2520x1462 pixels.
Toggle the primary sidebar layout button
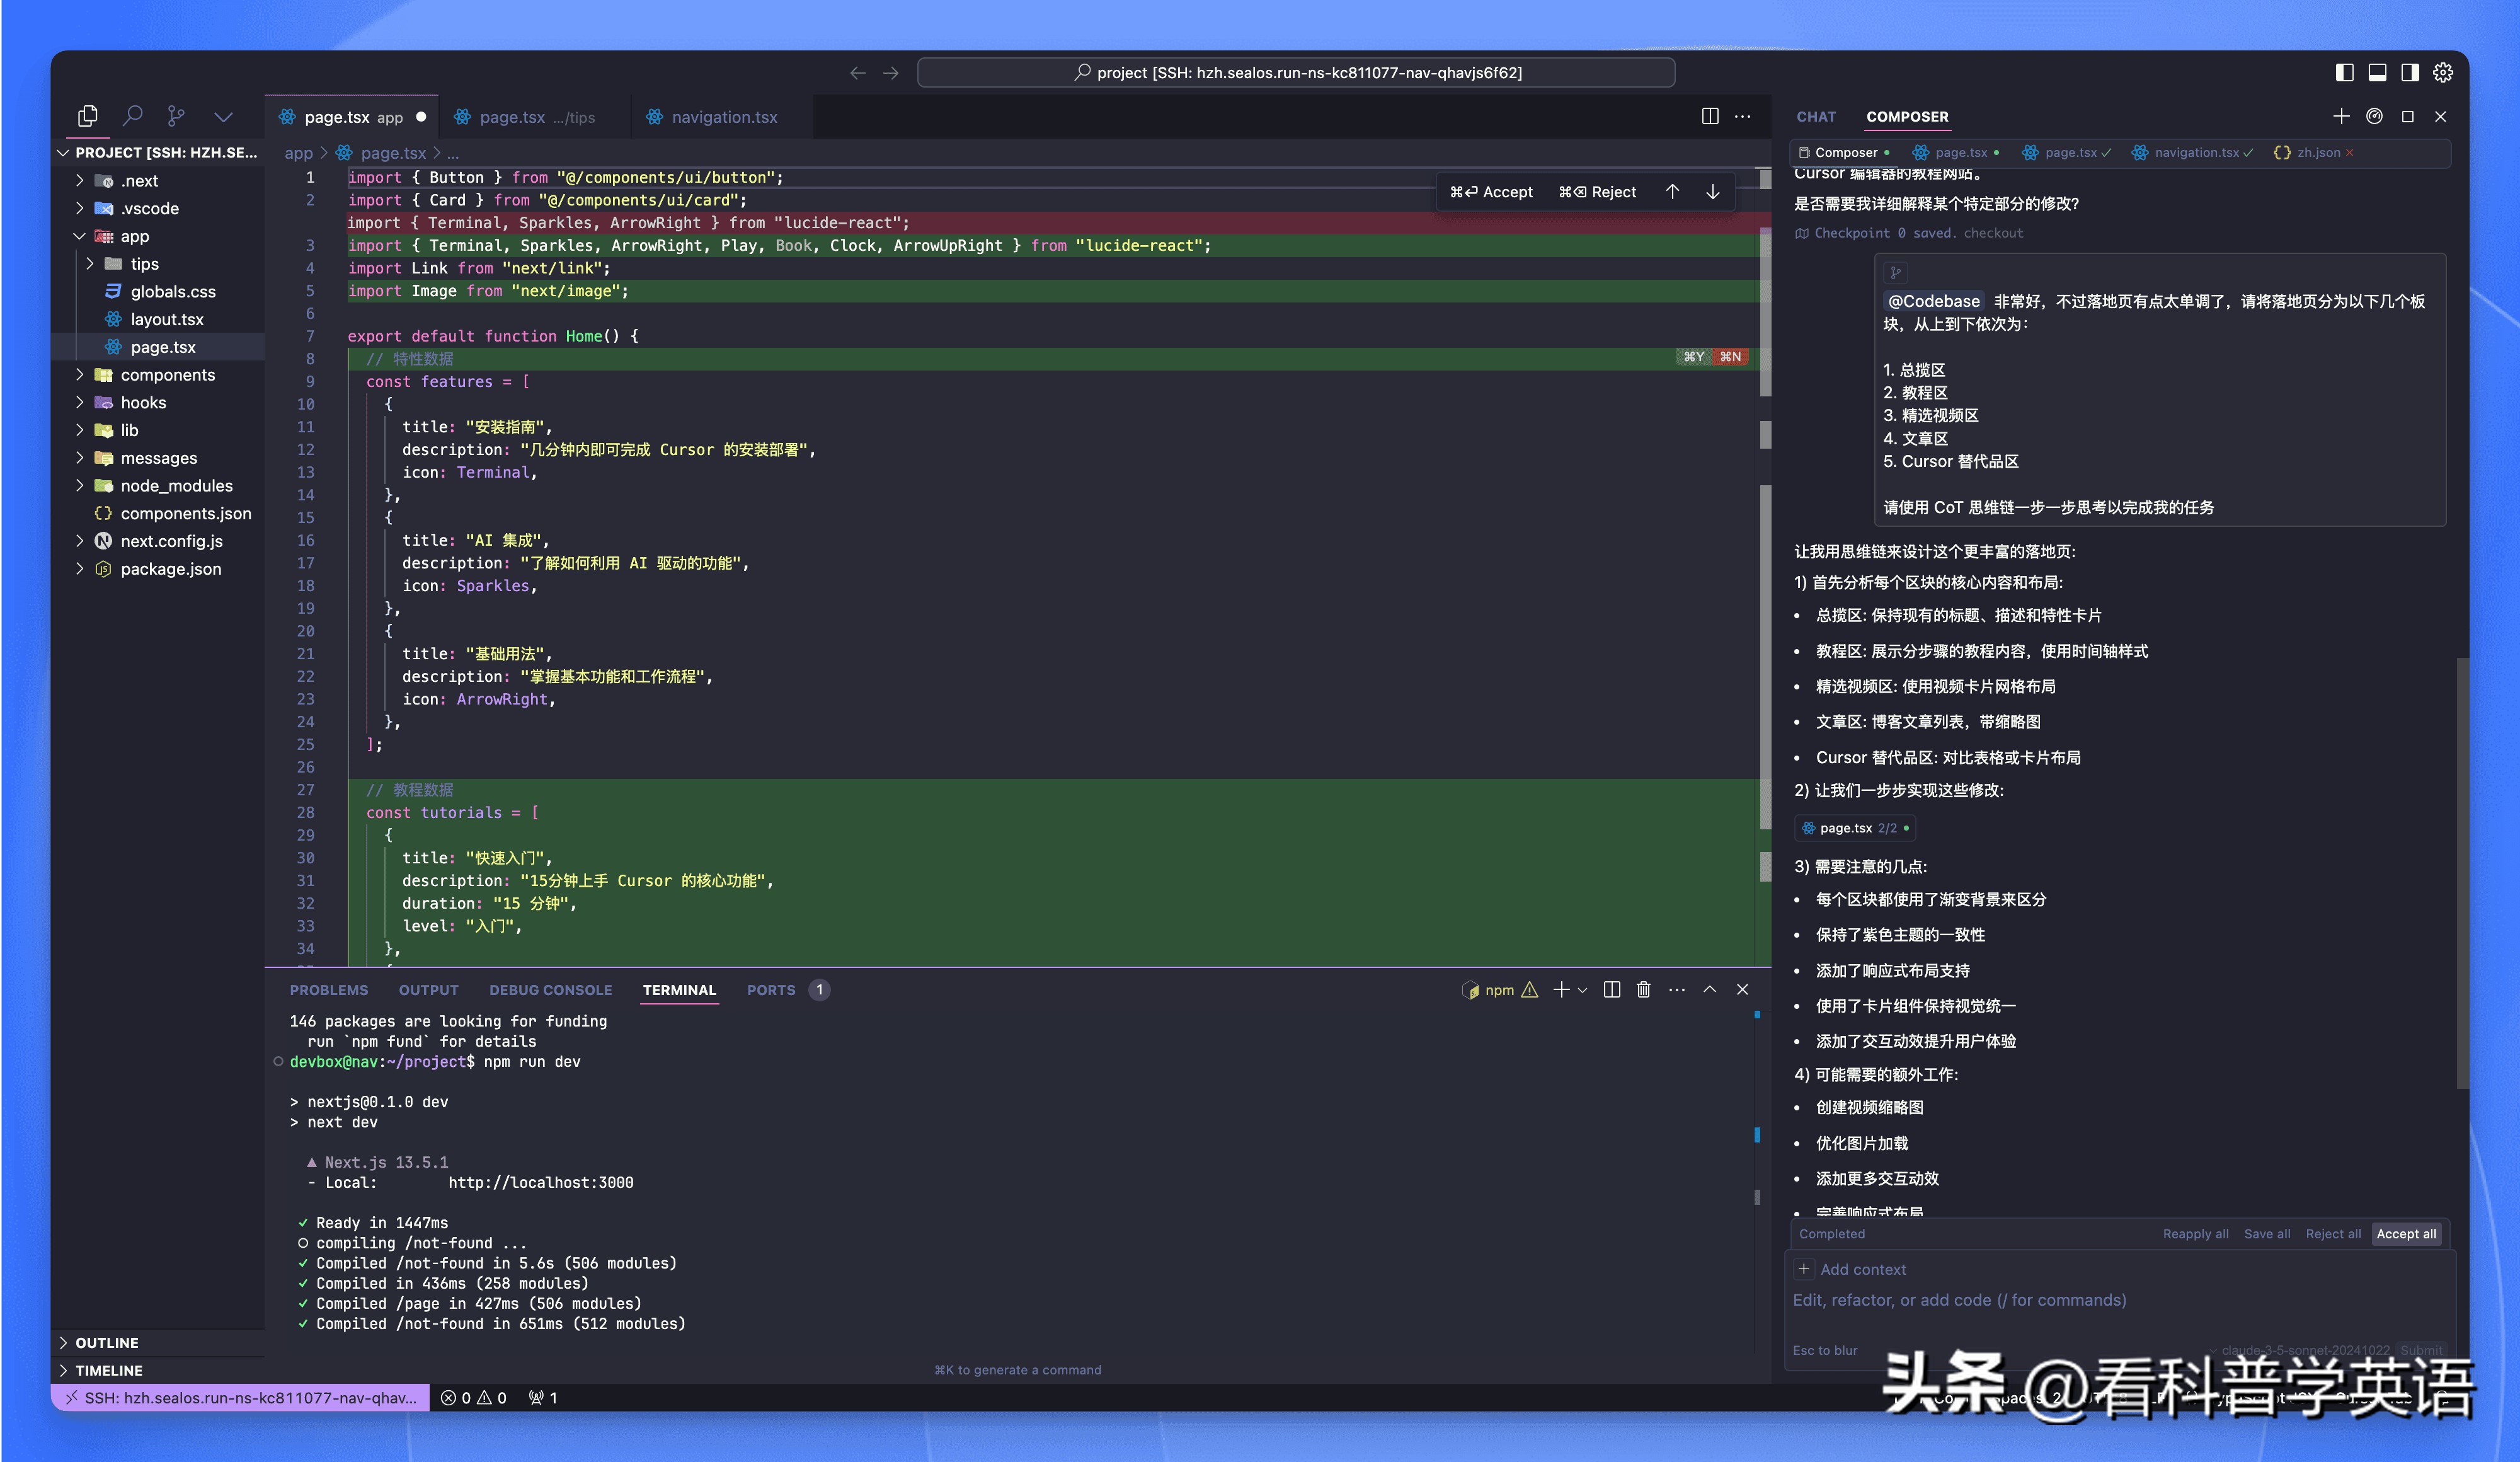click(2344, 72)
